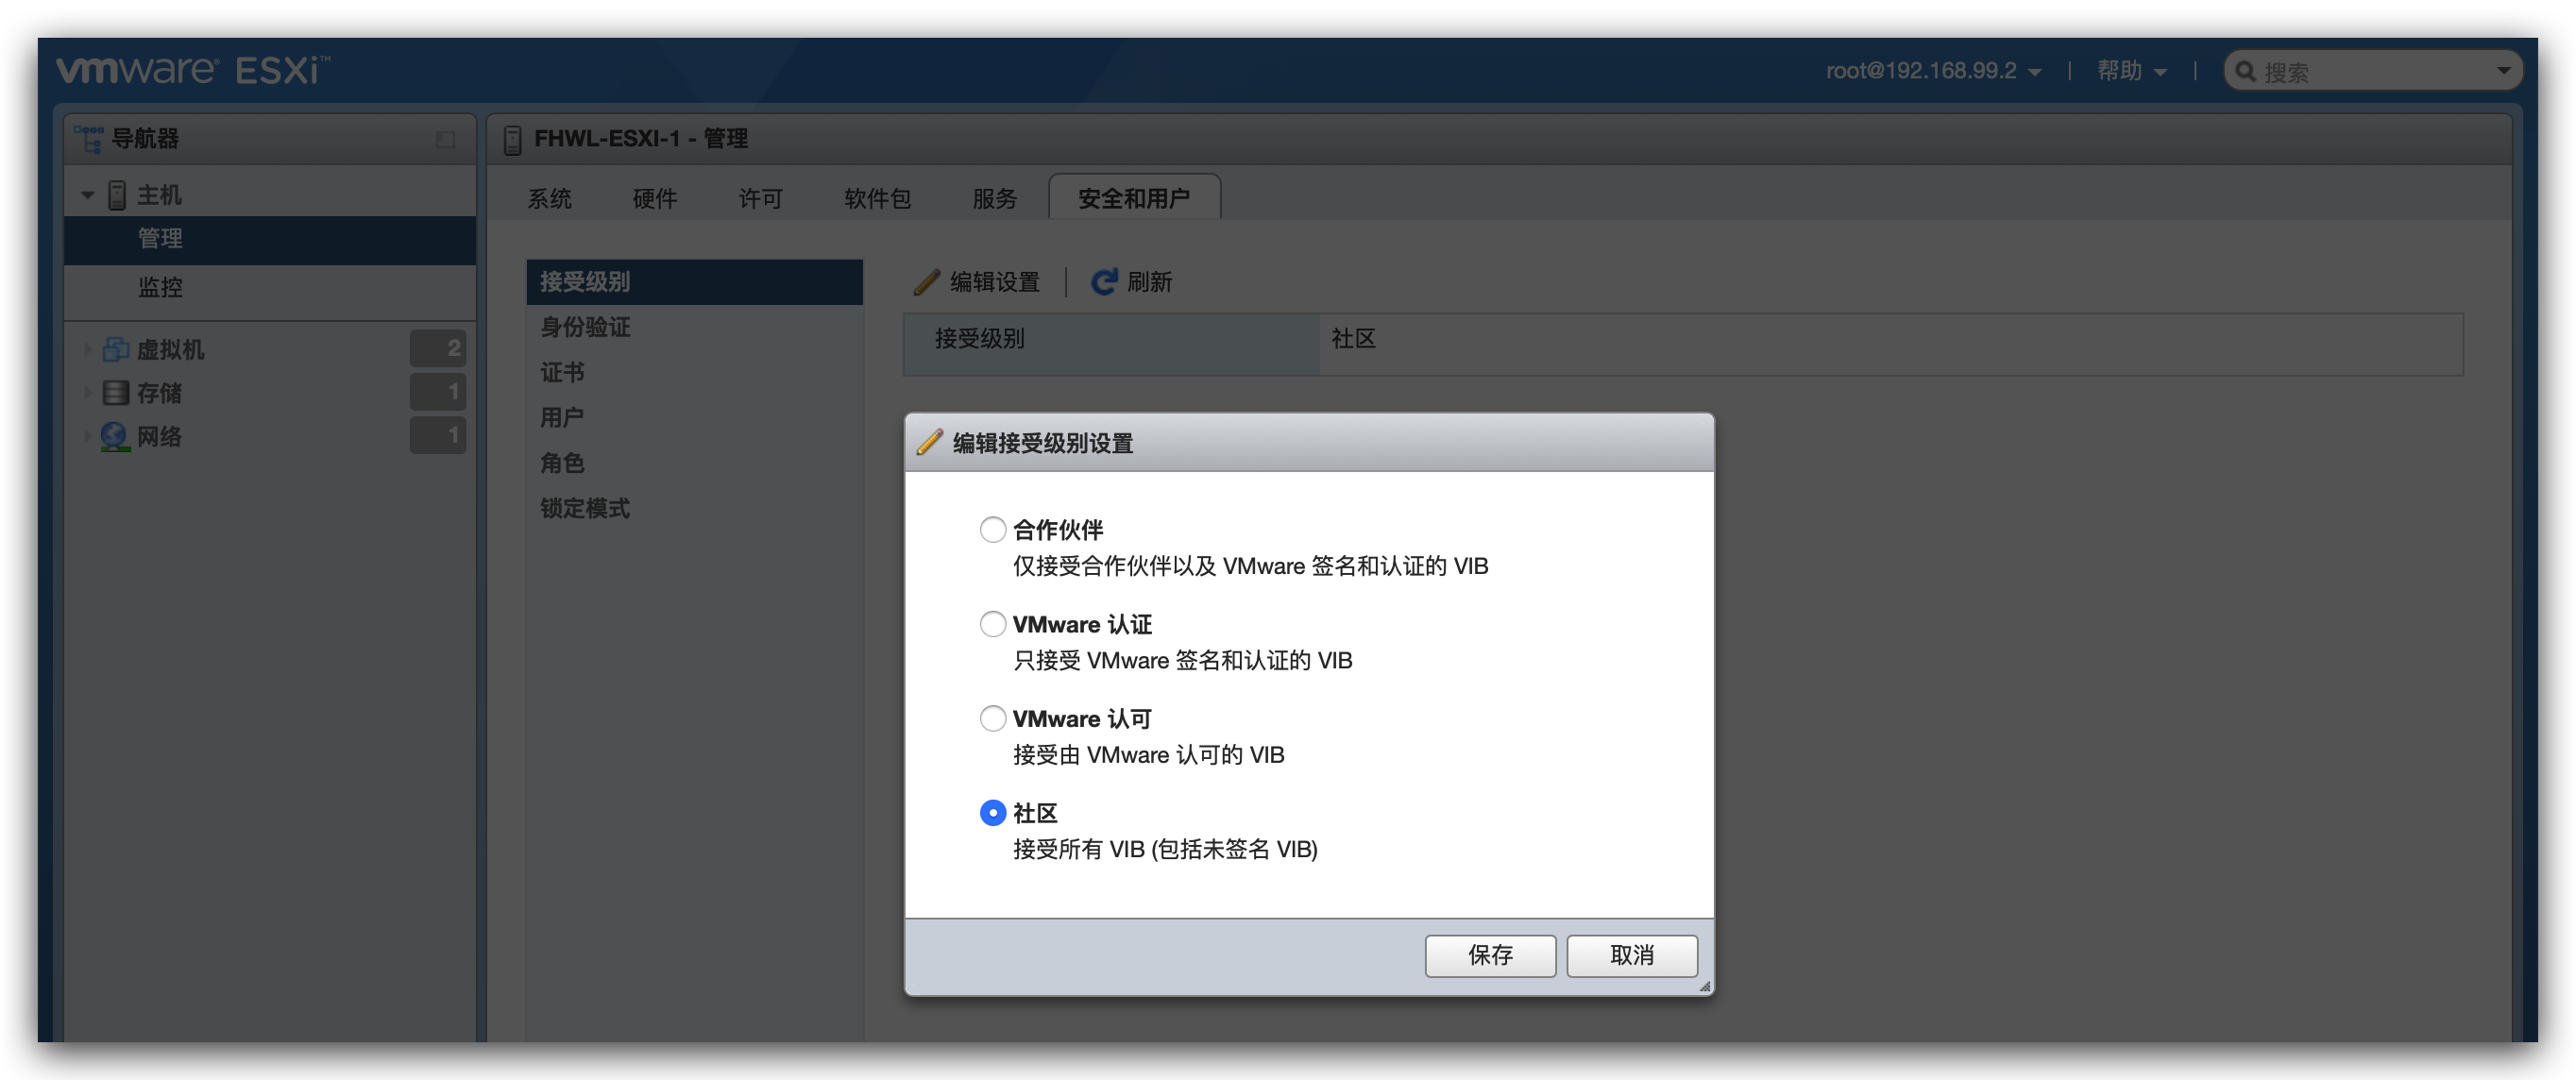Minimize the navigator panel via its collapse icon
This screenshot has height=1080, width=2576.
(445, 139)
